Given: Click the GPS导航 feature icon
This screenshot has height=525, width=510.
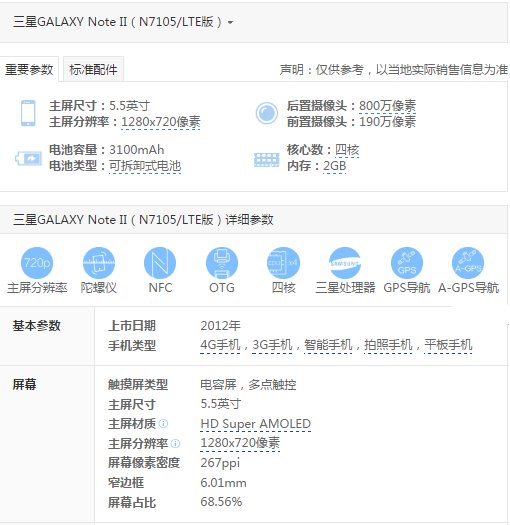Looking at the screenshot, I should tap(407, 263).
